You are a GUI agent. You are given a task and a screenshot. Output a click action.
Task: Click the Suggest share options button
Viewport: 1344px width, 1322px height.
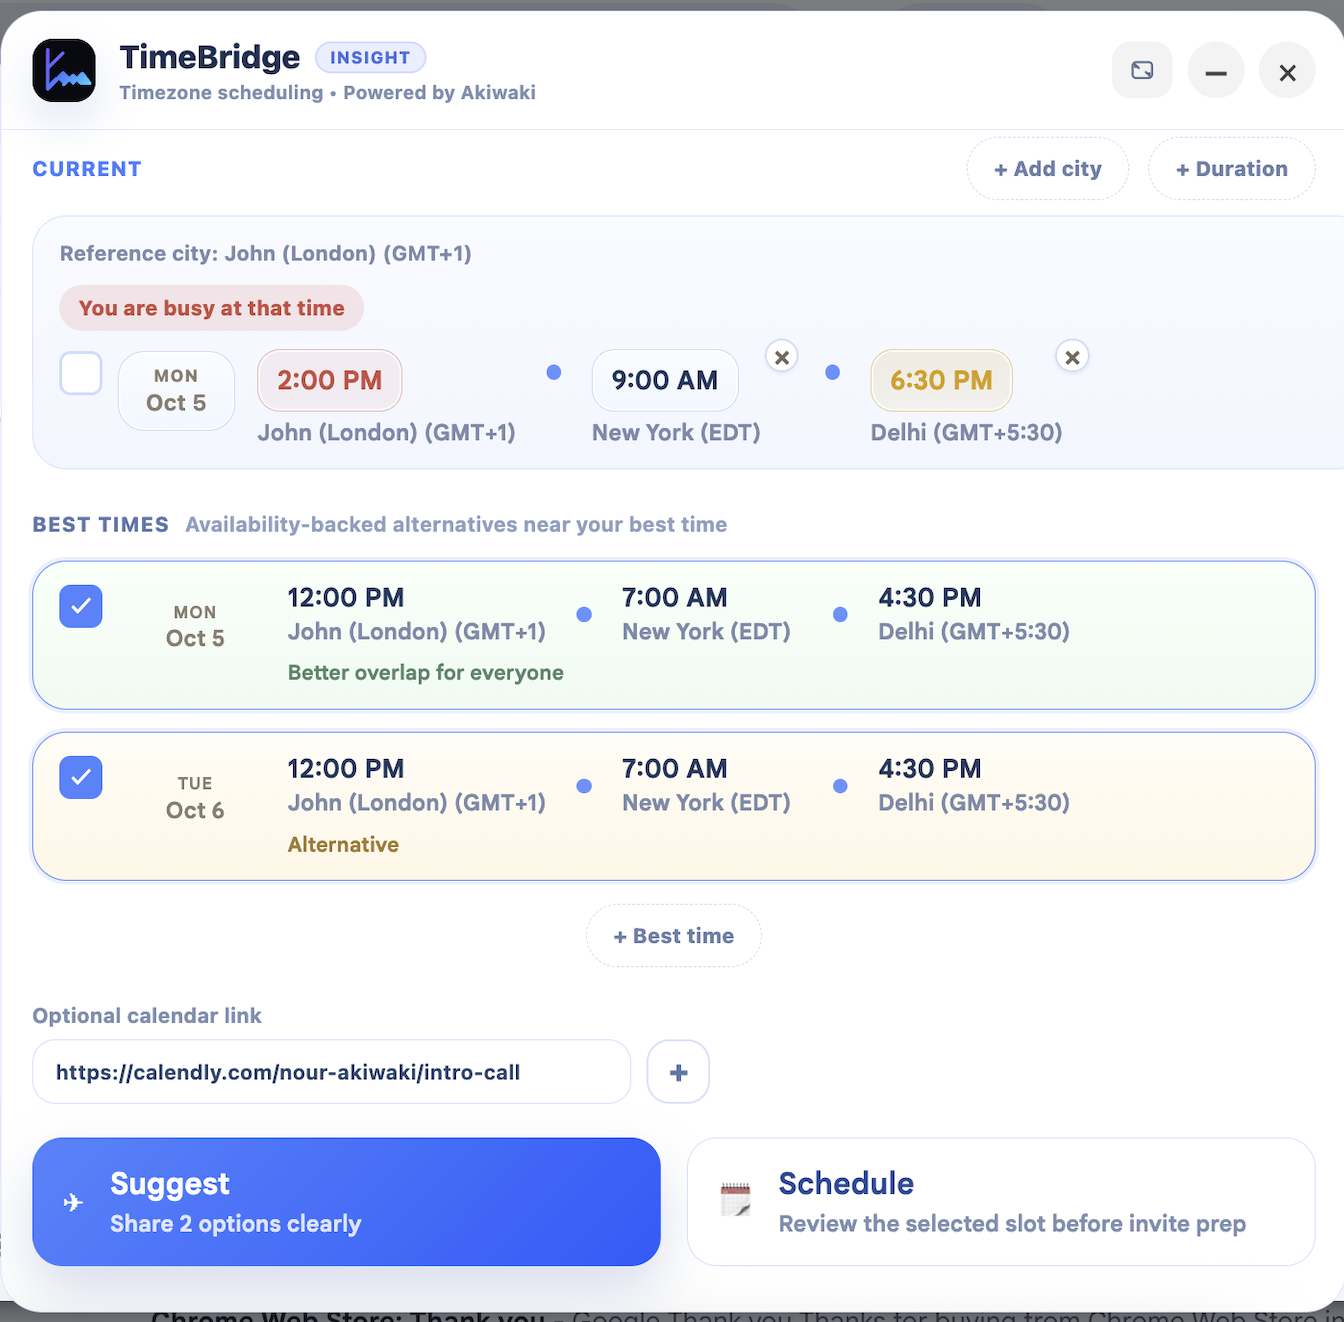346,1202
